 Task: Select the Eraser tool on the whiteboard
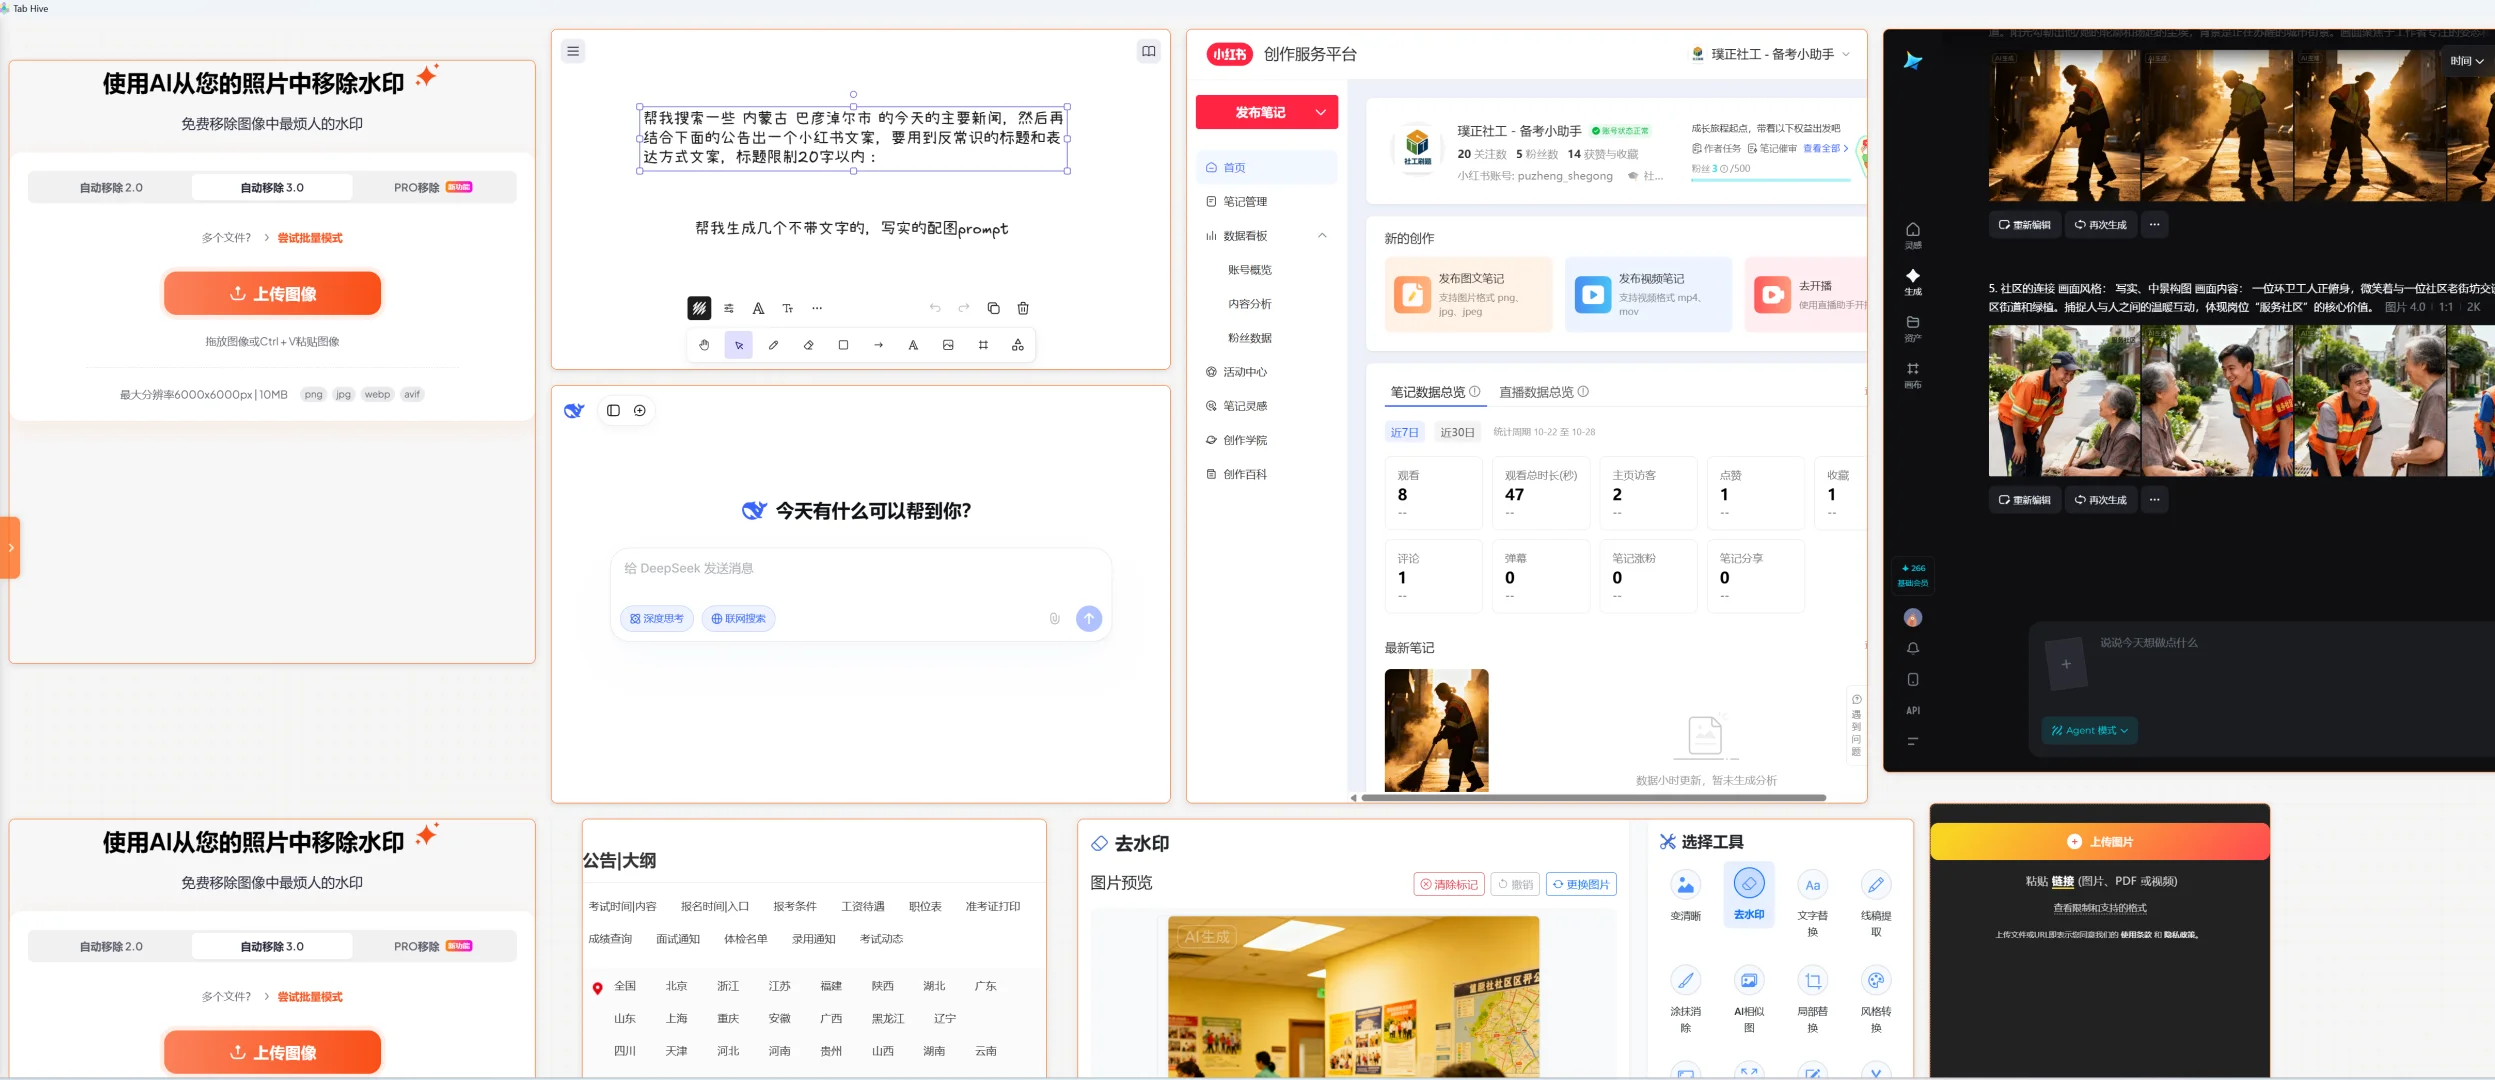click(808, 344)
